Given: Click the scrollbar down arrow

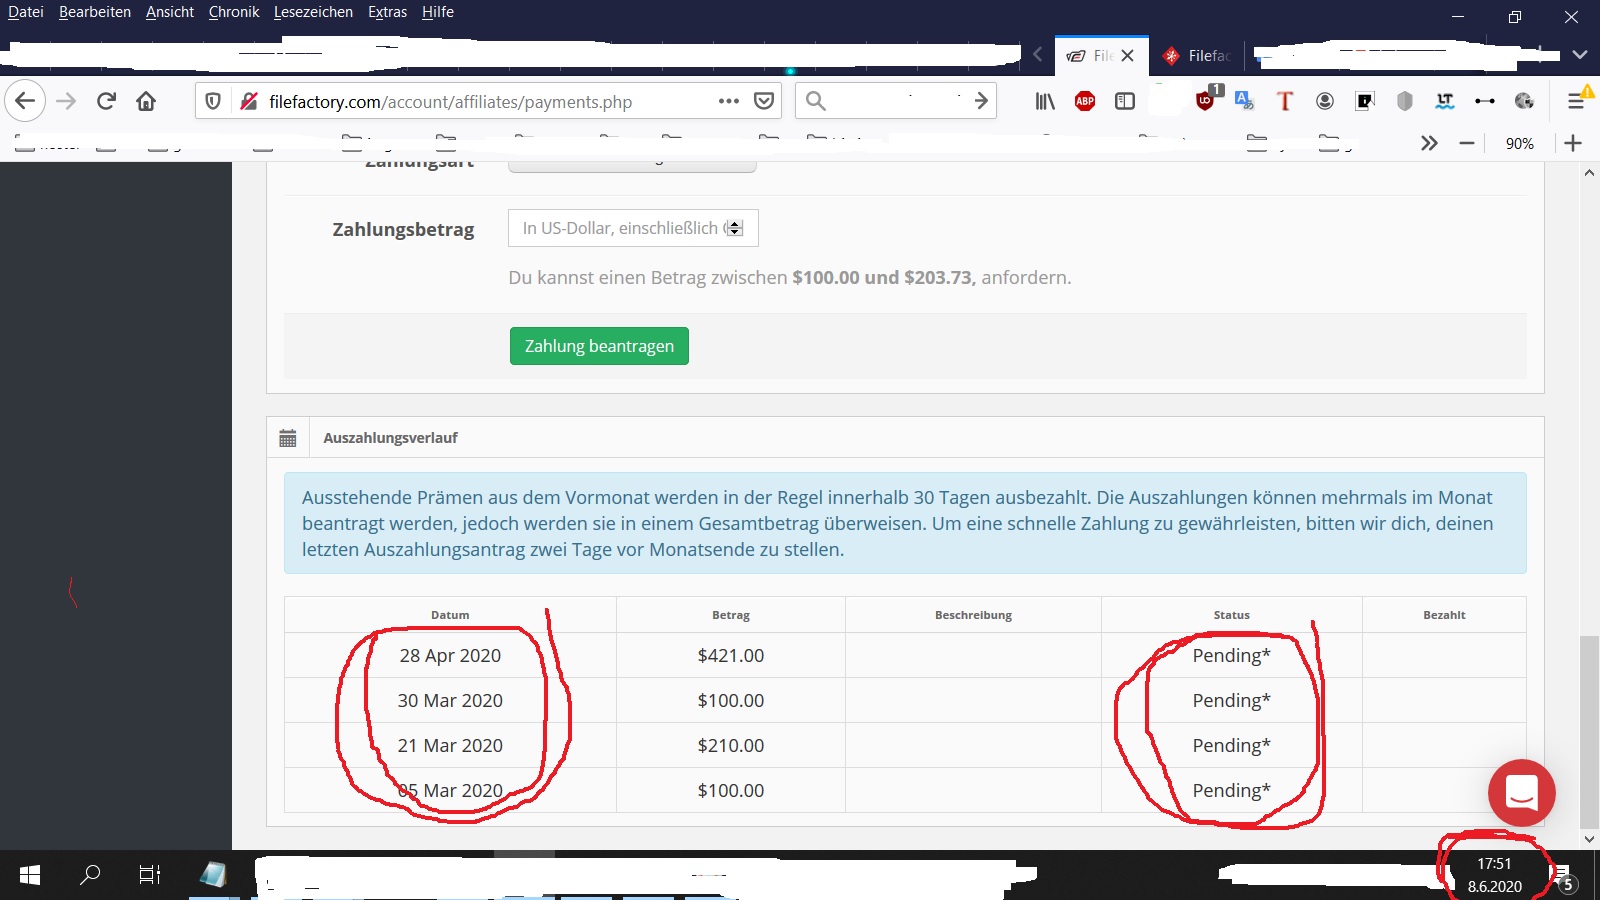Looking at the screenshot, I should 1589,840.
